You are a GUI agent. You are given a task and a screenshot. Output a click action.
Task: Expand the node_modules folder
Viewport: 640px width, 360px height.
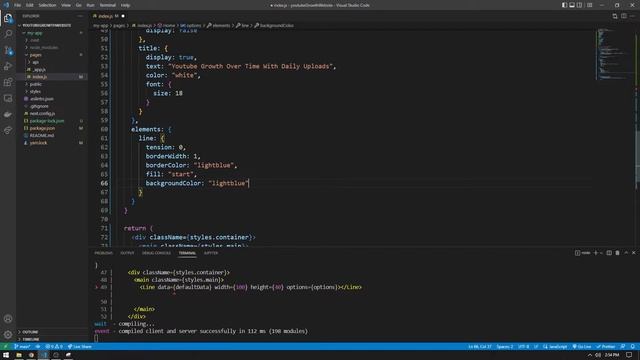(44, 47)
